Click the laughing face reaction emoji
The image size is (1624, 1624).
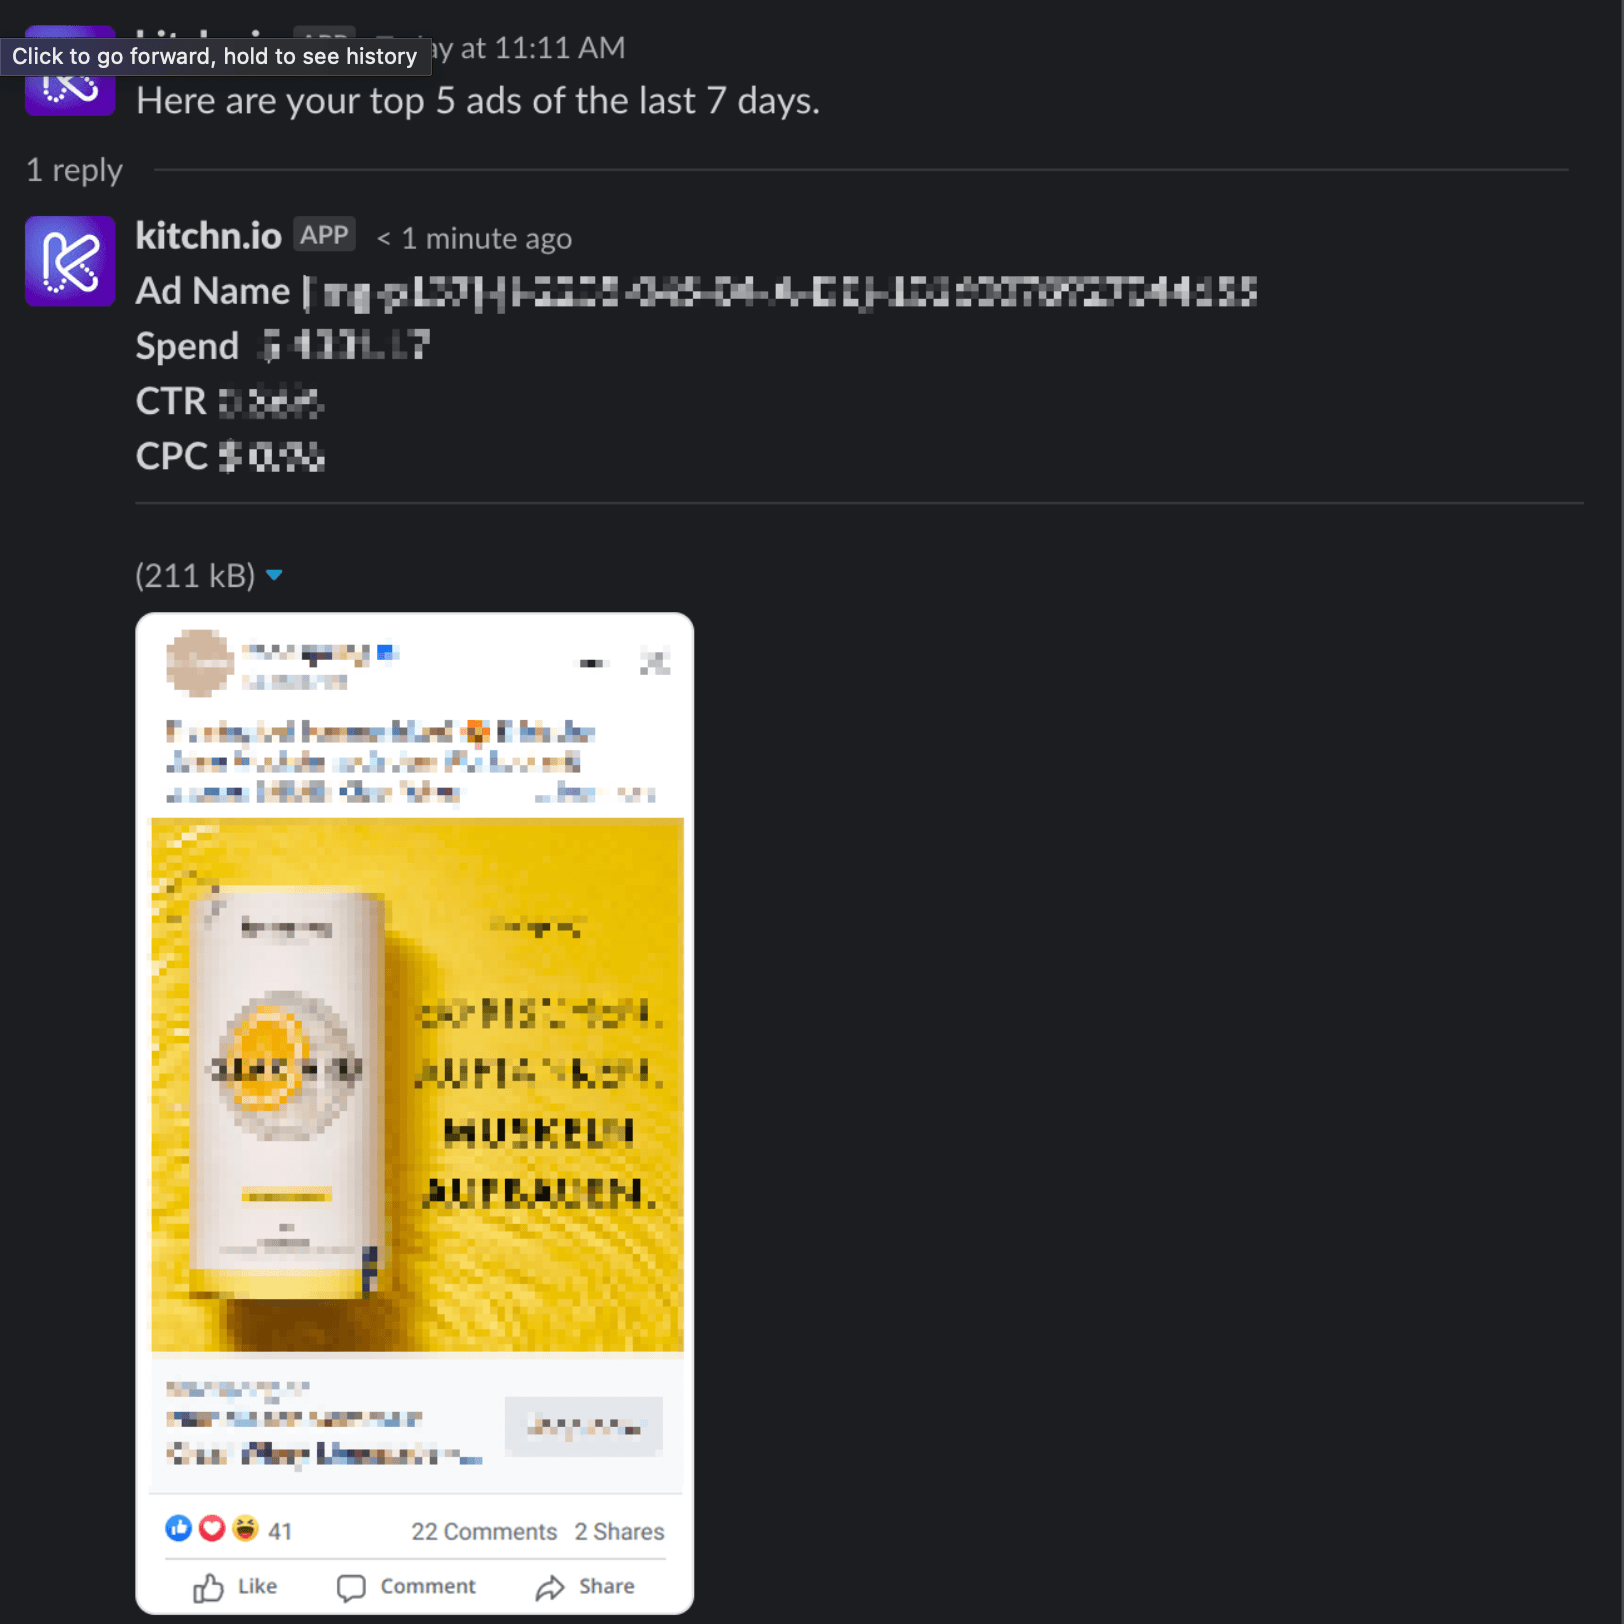(245, 1529)
